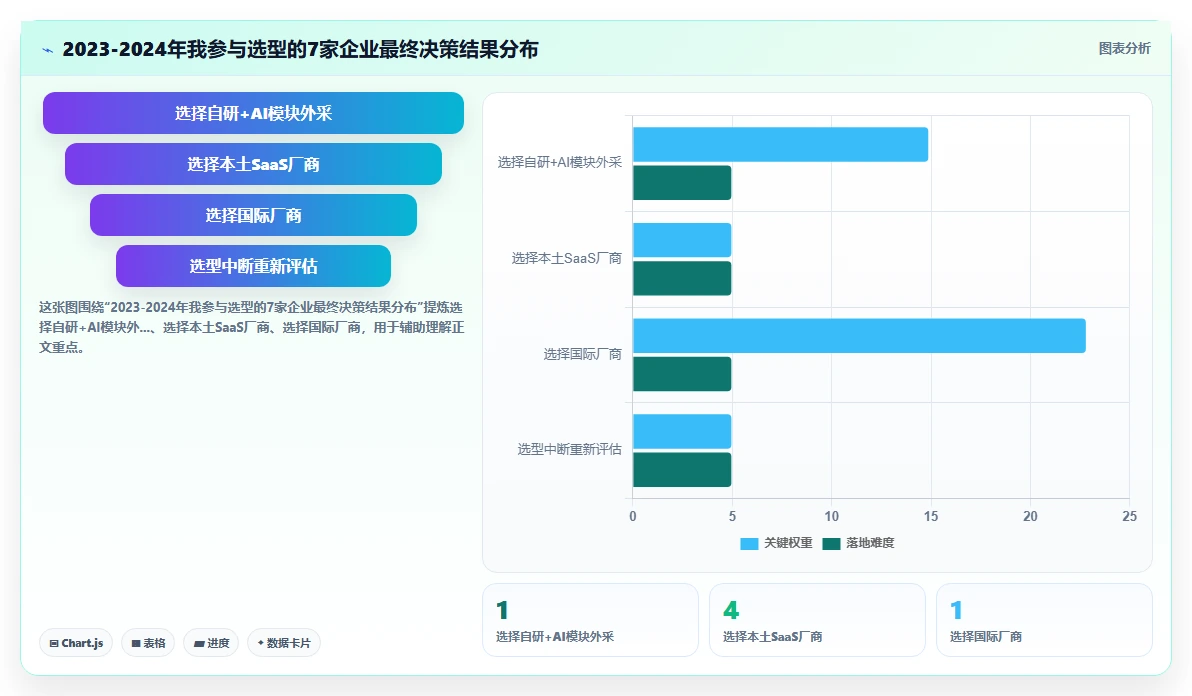The width and height of the screenshot is (1192, 696).
Task: Select the 选型中断重新评估 funnel bar
Action: click(253, 266)
